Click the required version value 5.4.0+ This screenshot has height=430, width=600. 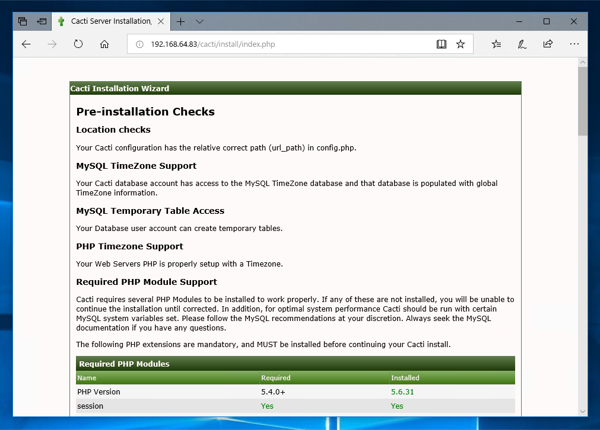tap(273, 392)
